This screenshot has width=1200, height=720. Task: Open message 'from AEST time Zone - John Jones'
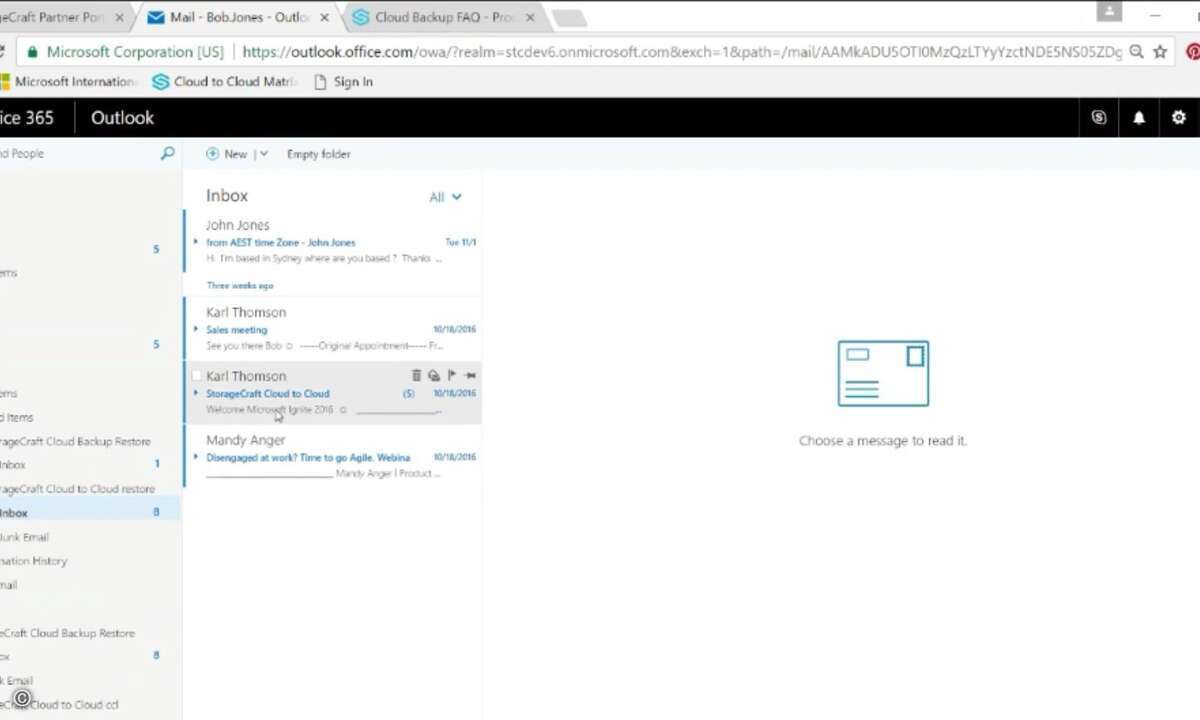[x=332, y=240]
